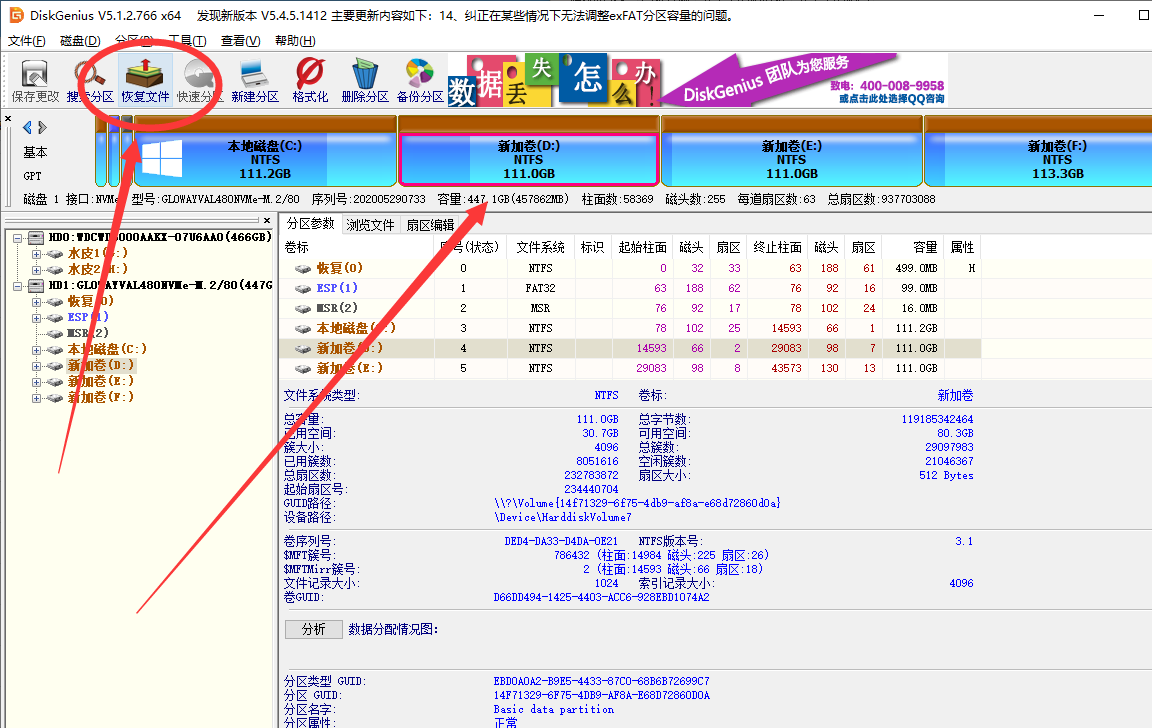Screen dimensions: 1152x728
Task: Click the 序列号:202005290733 disk info text
Action: tap(369, 199)
